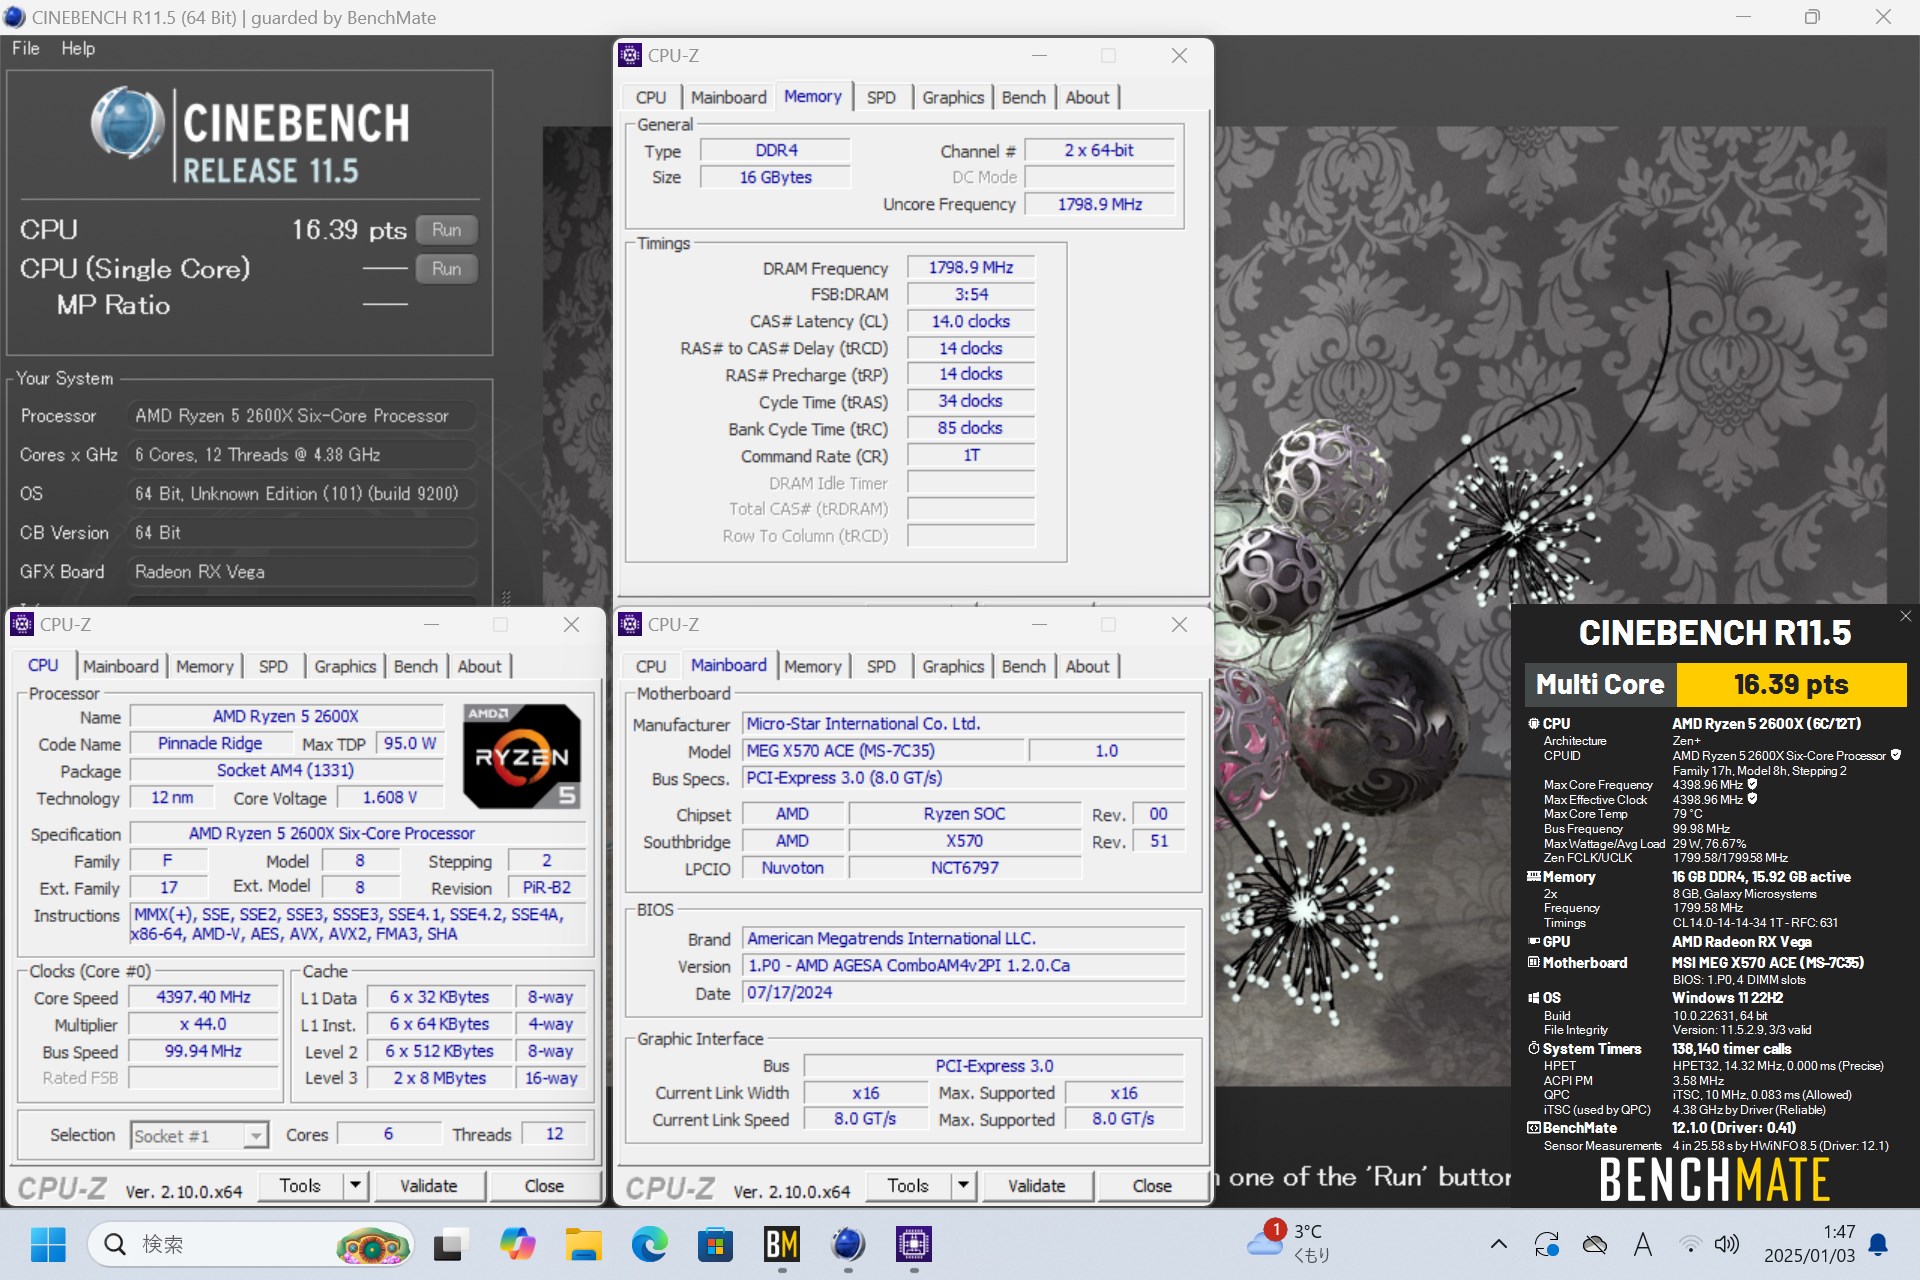Screen dimensions: 1920x1280
Task: Run the CPU multi-core benchmark
Action: click(x=446, y=230)
